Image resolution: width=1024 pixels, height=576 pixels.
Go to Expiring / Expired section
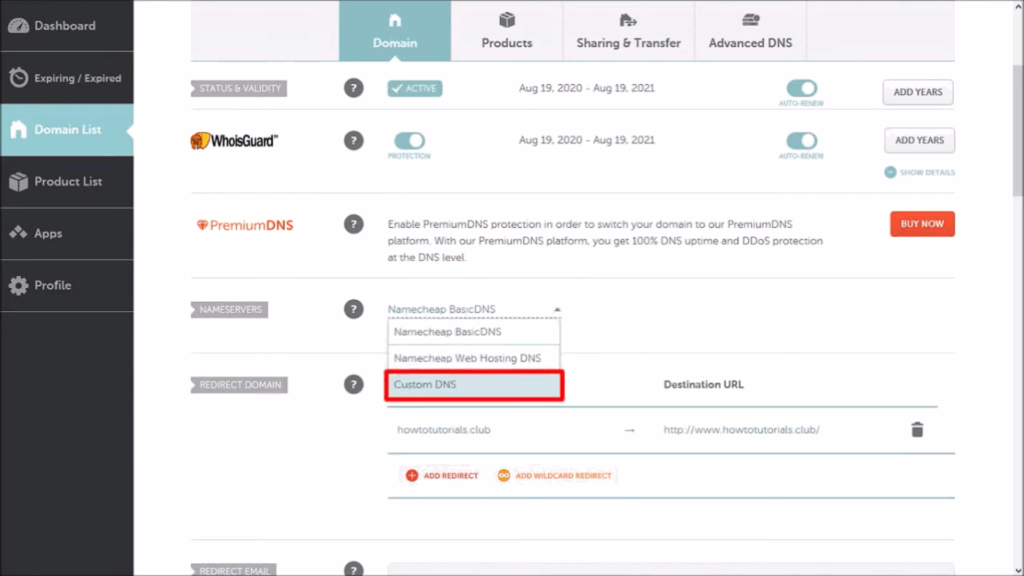(x=67, y=78)
